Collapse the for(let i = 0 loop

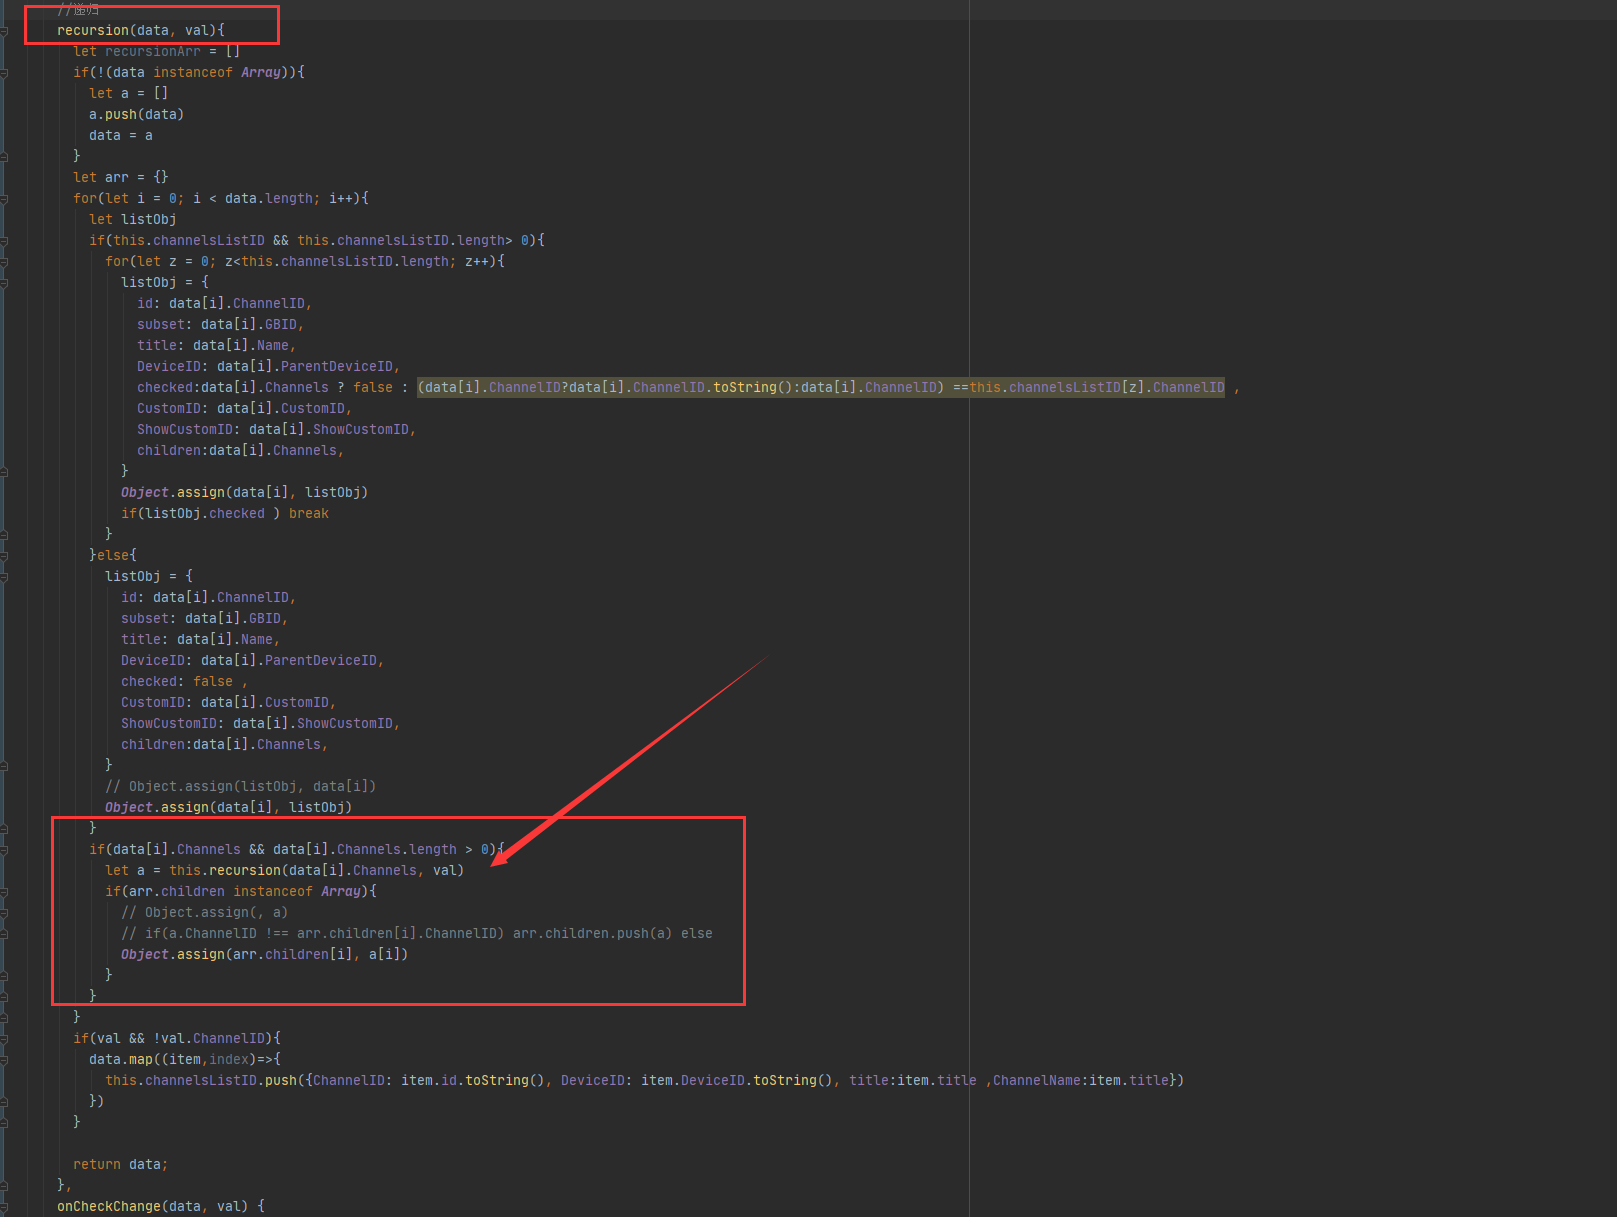pos(5,199)
